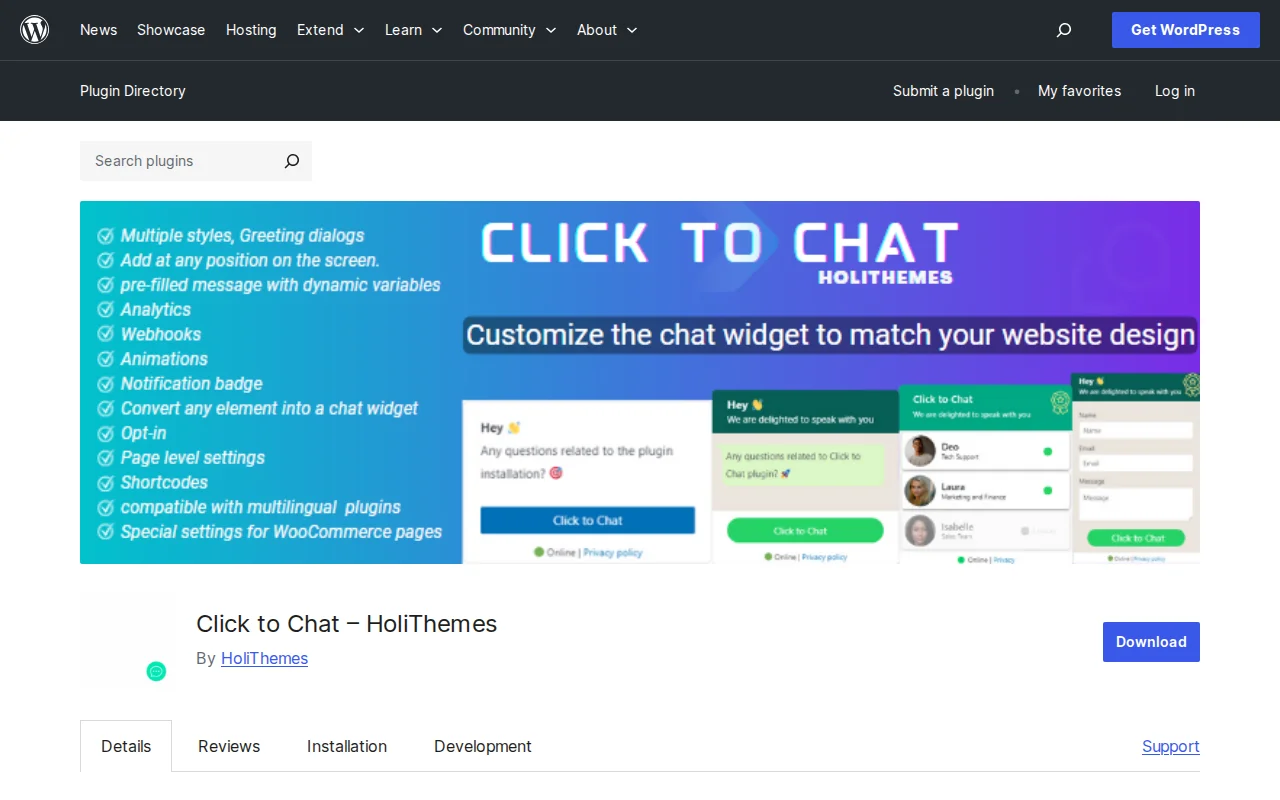Click the green chat badge on the plugin icon
The width and height of the screenshot is (1280, 800).
(156, 671)
